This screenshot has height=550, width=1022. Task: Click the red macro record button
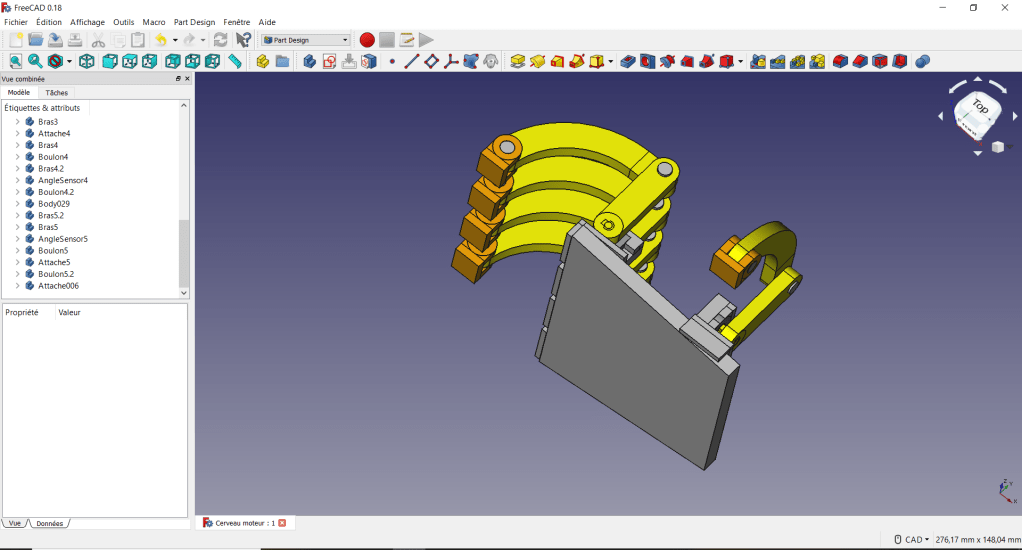click(367, 40)
